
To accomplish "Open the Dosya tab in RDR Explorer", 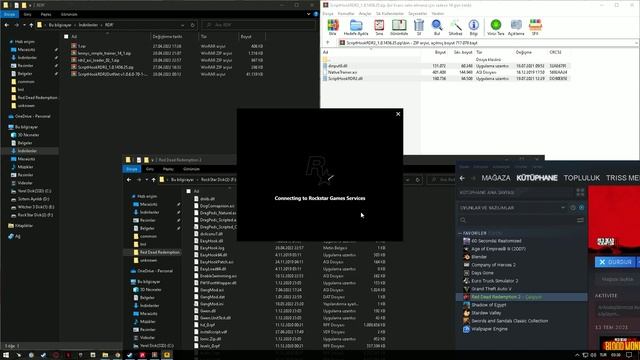I will tap(9, 14).
